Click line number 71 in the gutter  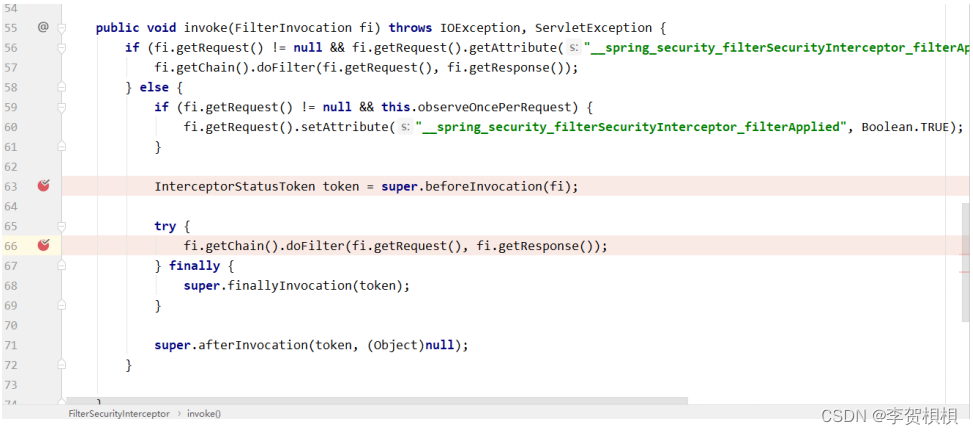[x=11, y=346]
